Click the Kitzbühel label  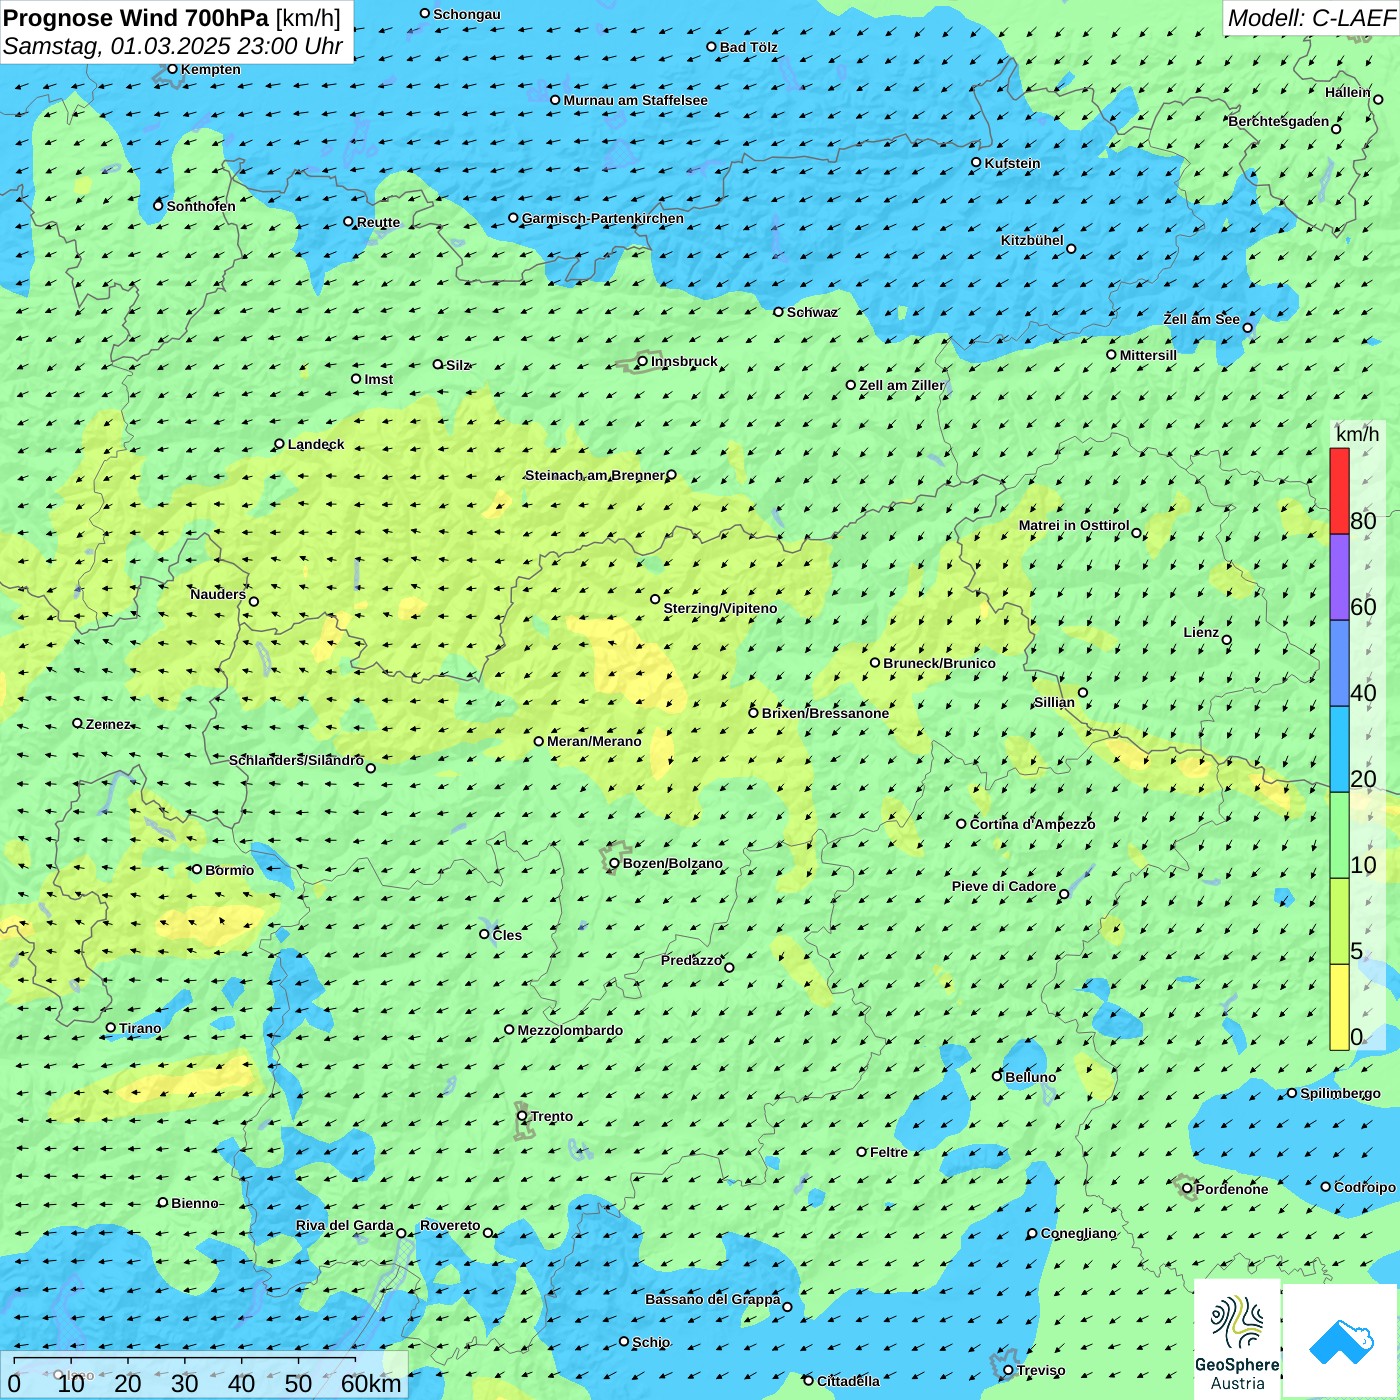pyautogui.click(x=1032, y=240)
